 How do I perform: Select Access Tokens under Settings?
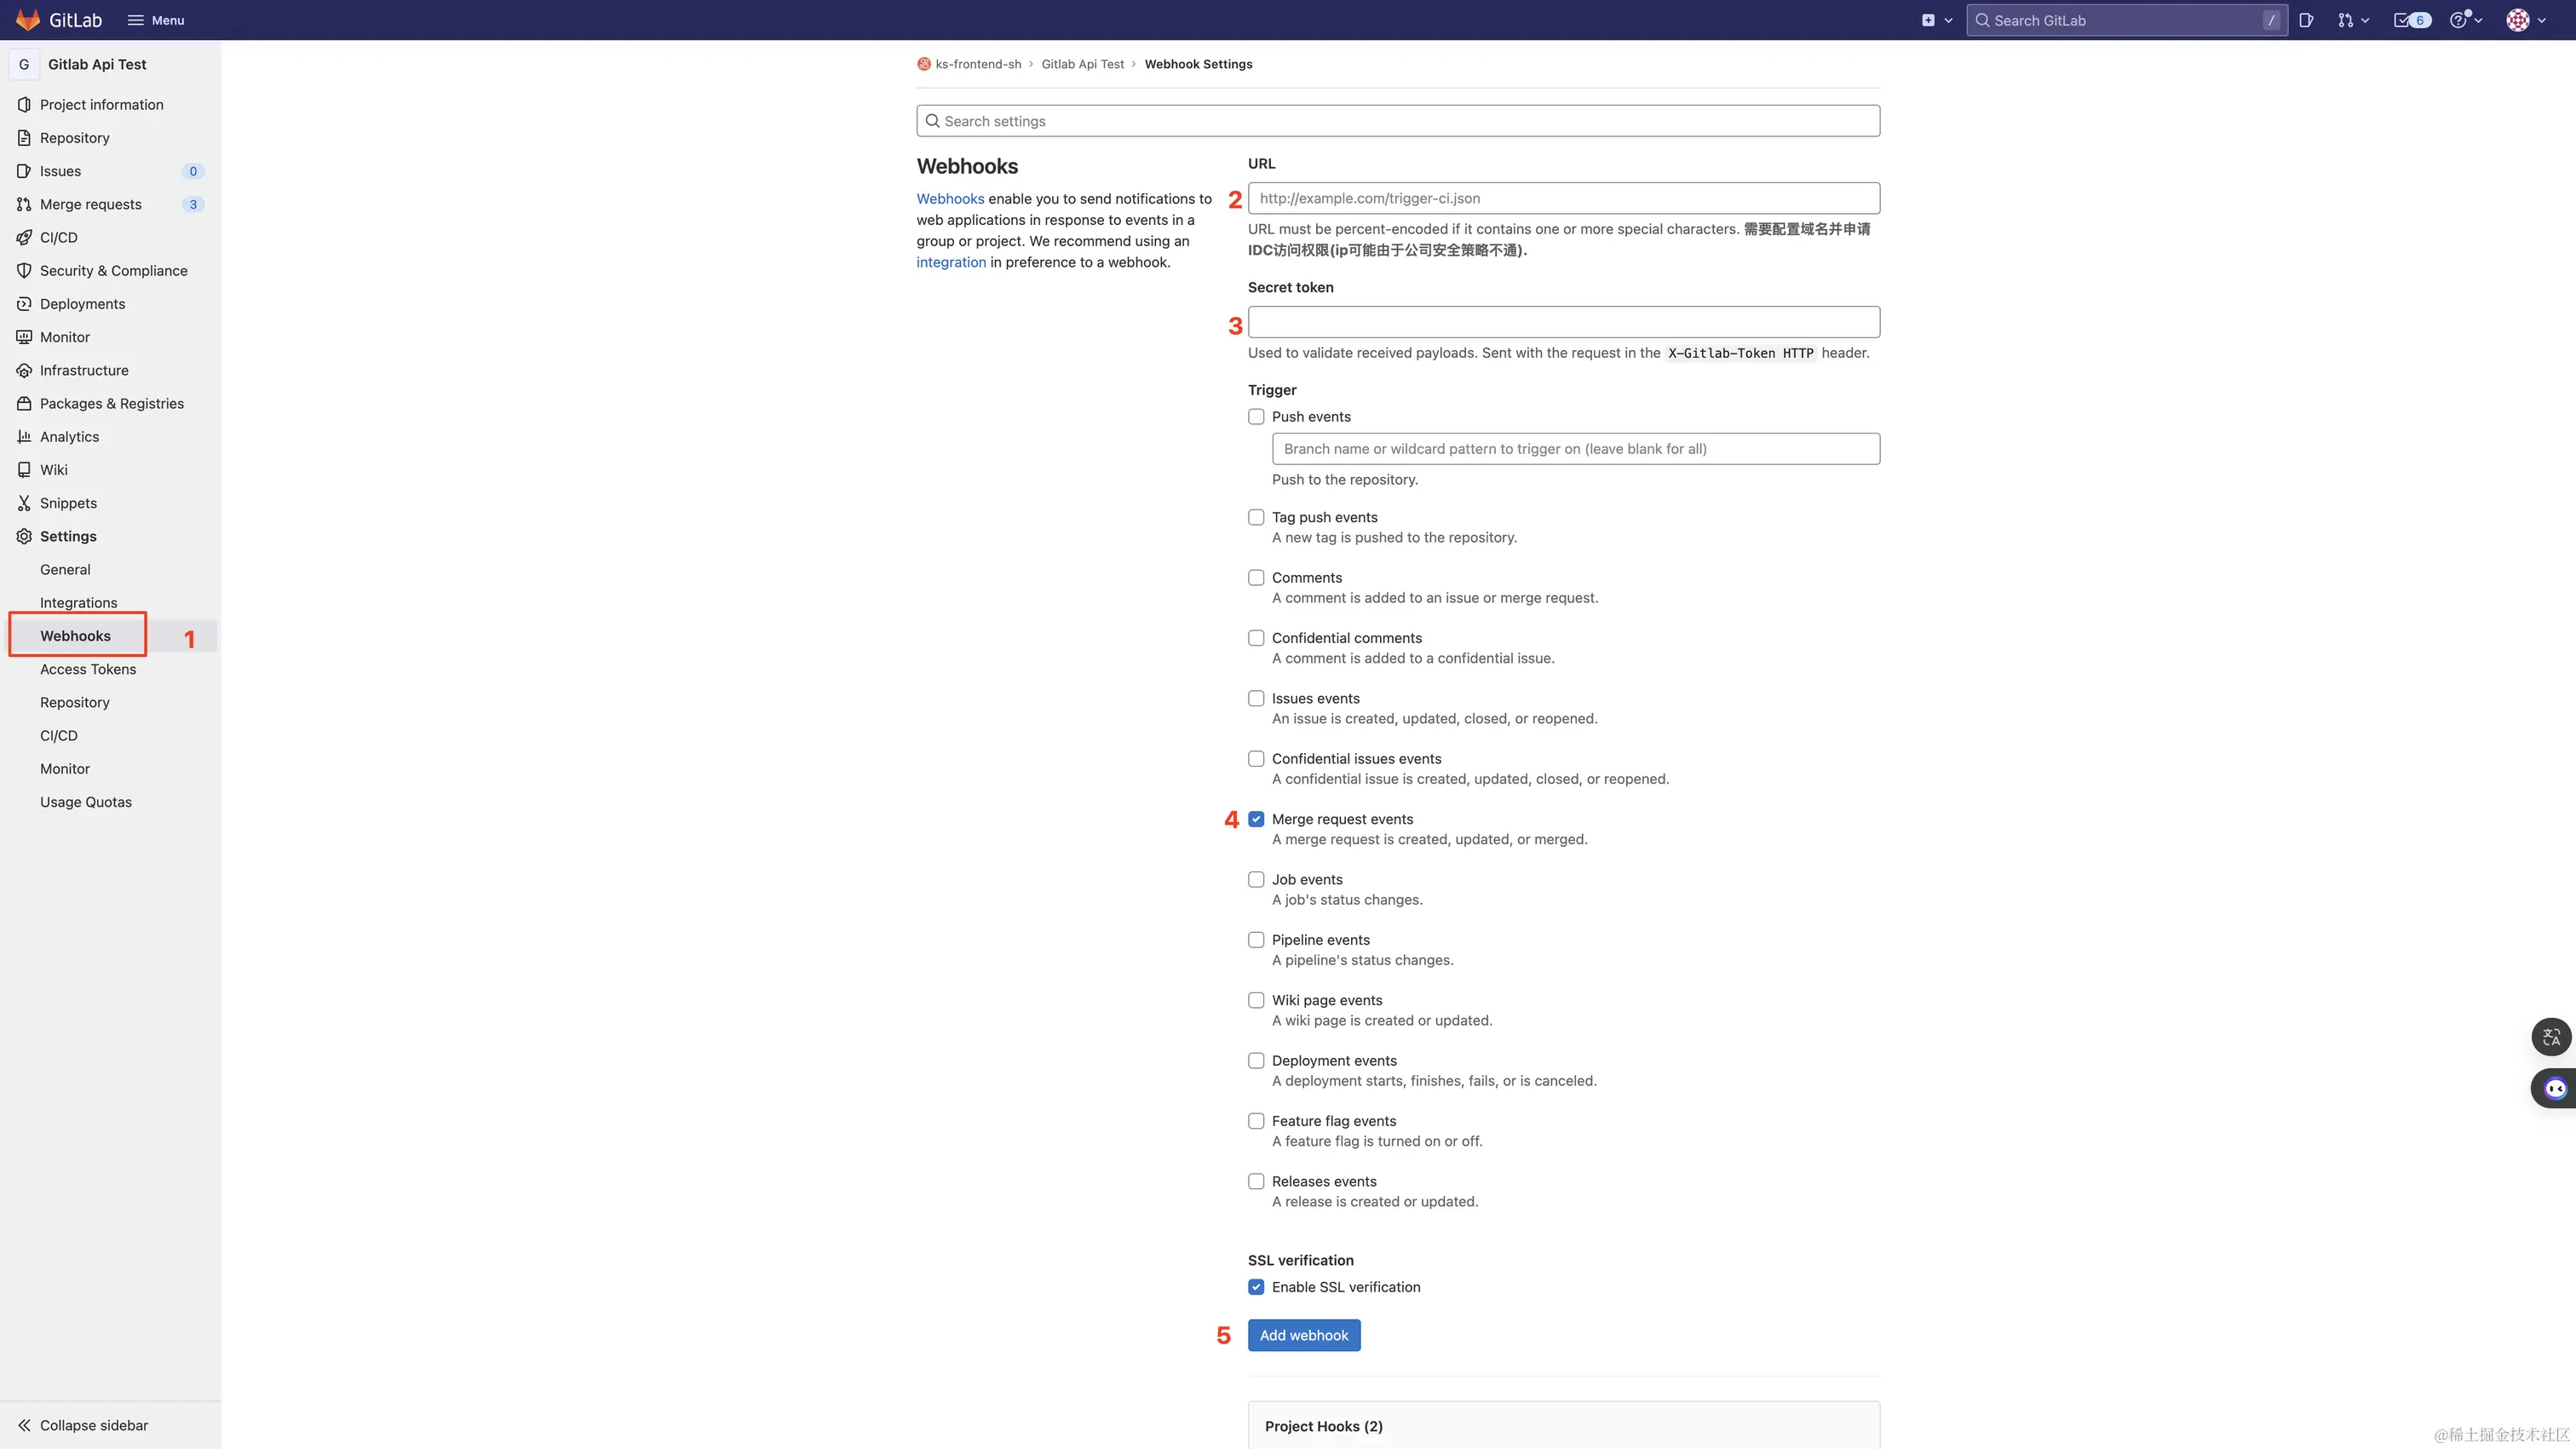(88, 669)
